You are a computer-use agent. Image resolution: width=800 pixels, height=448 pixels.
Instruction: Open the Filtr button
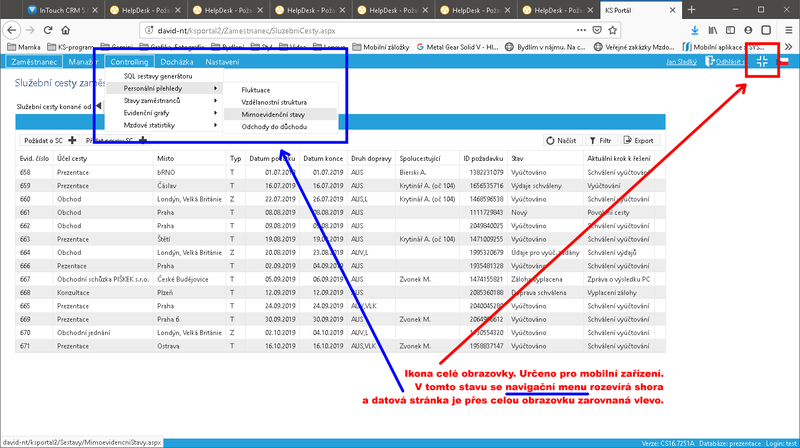click(601, 140)
